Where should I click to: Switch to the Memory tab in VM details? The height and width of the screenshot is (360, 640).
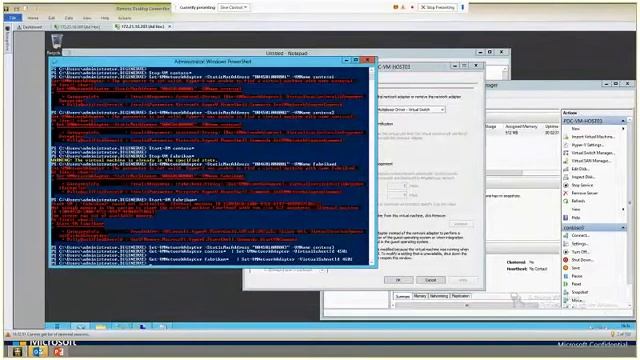420,296
